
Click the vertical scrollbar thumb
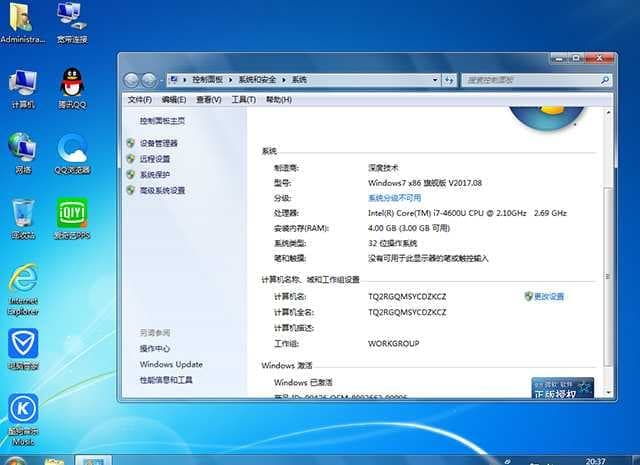[x=608, y=276]
